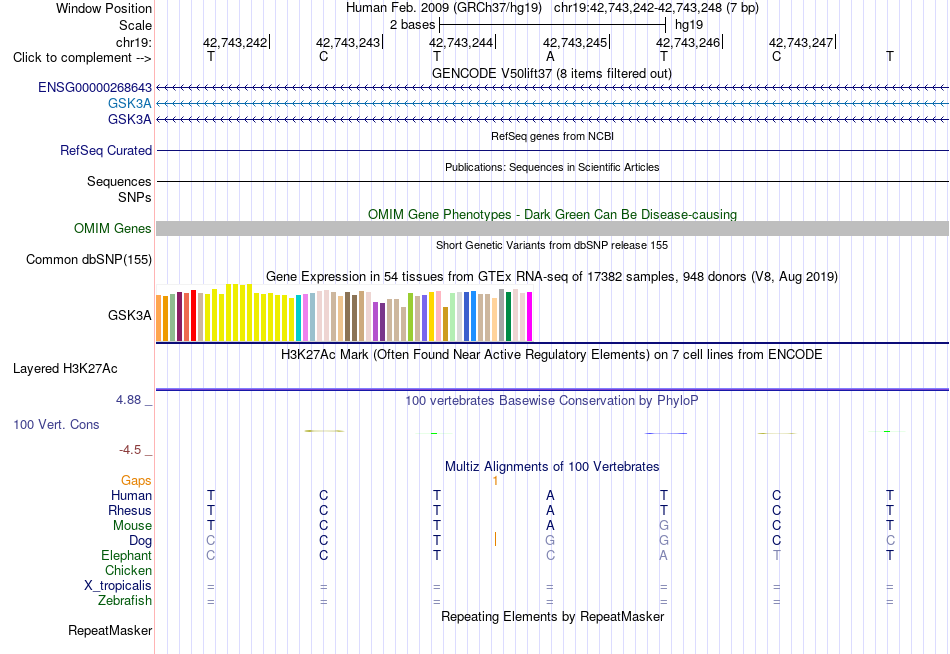Click the GTEx Gene Expression in 54 tissues title
The width and height of the screenshot is (950, 654).
coord(552,276)
